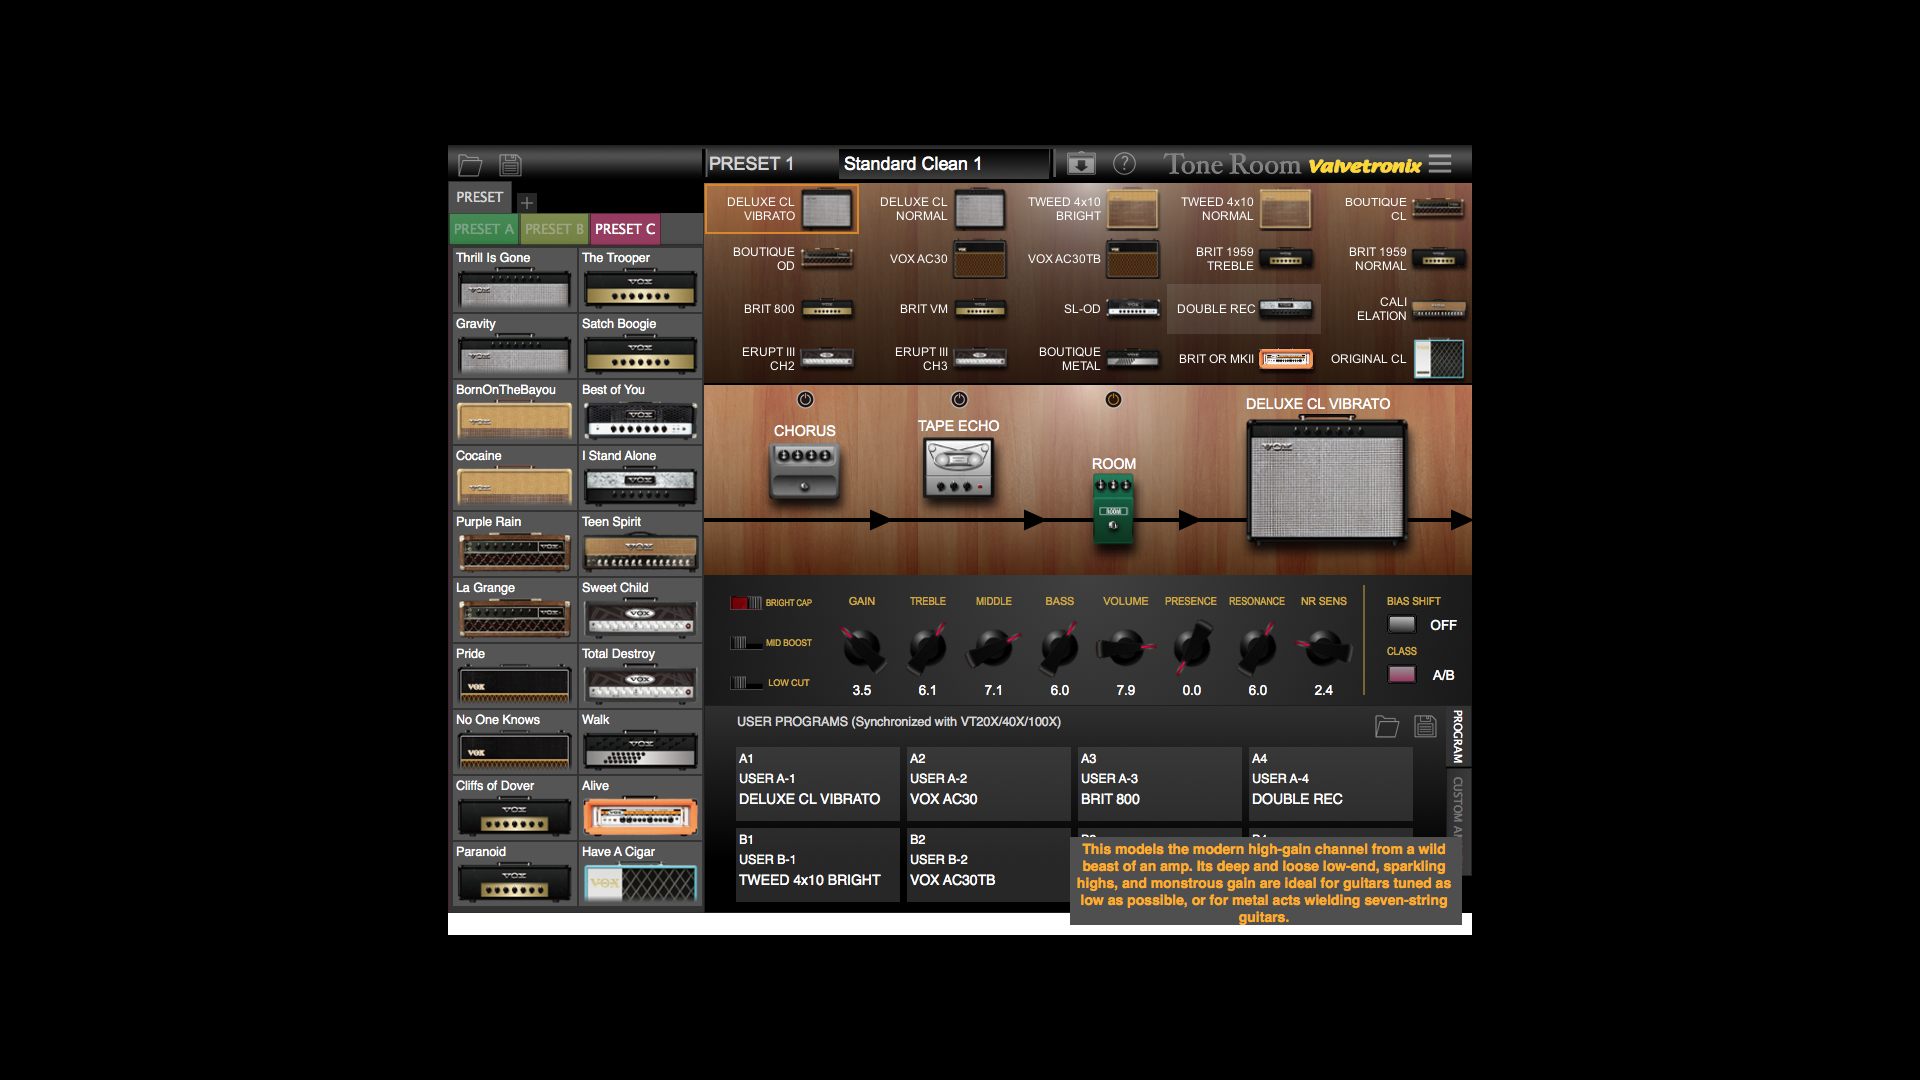Select the TAPE ECHO unit in the signal chain
The image size is (1920, 1080).
point(958,466)
